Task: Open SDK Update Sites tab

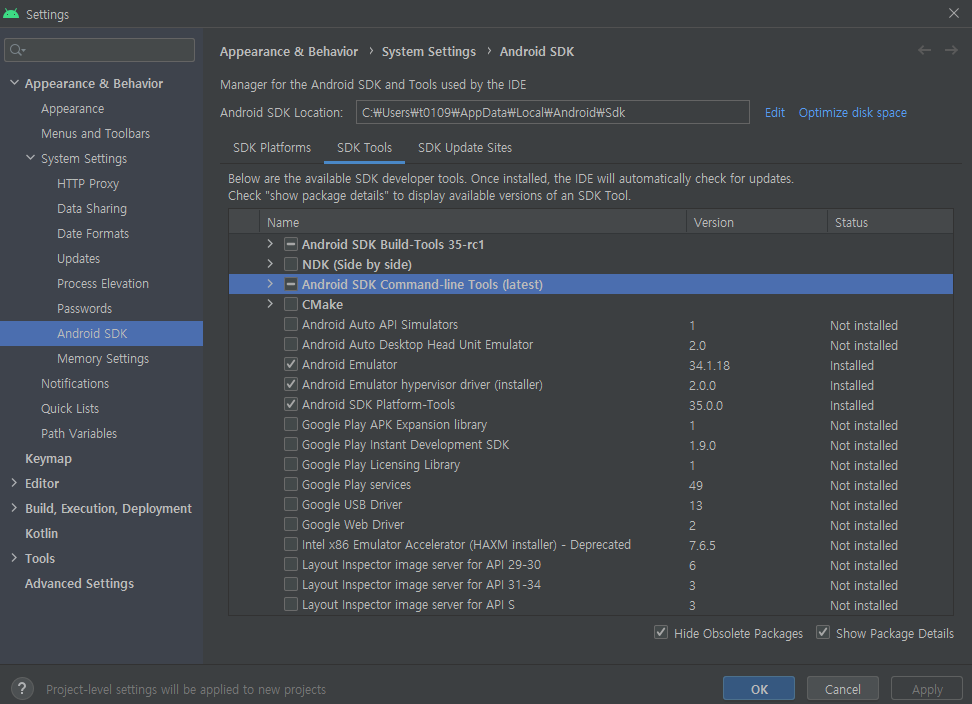Action: tap(465, 147)
